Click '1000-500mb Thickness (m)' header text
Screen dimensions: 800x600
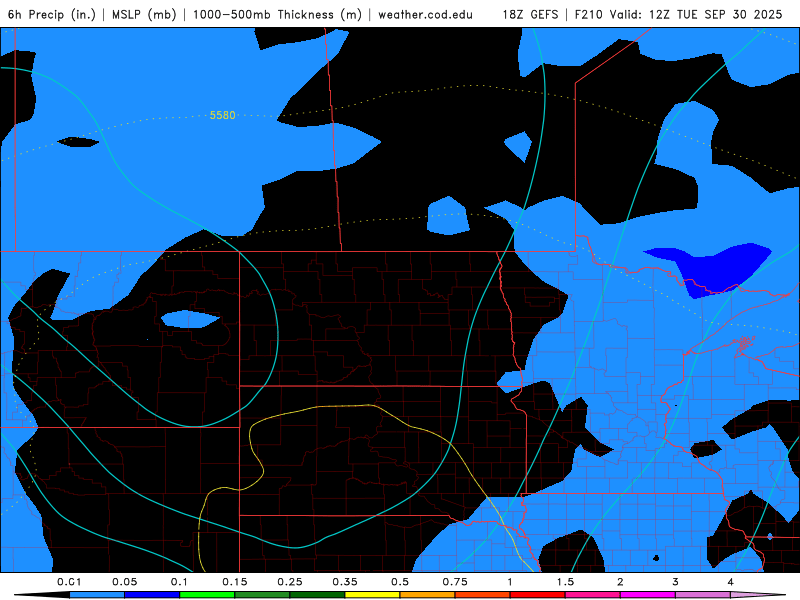[278, 14]
